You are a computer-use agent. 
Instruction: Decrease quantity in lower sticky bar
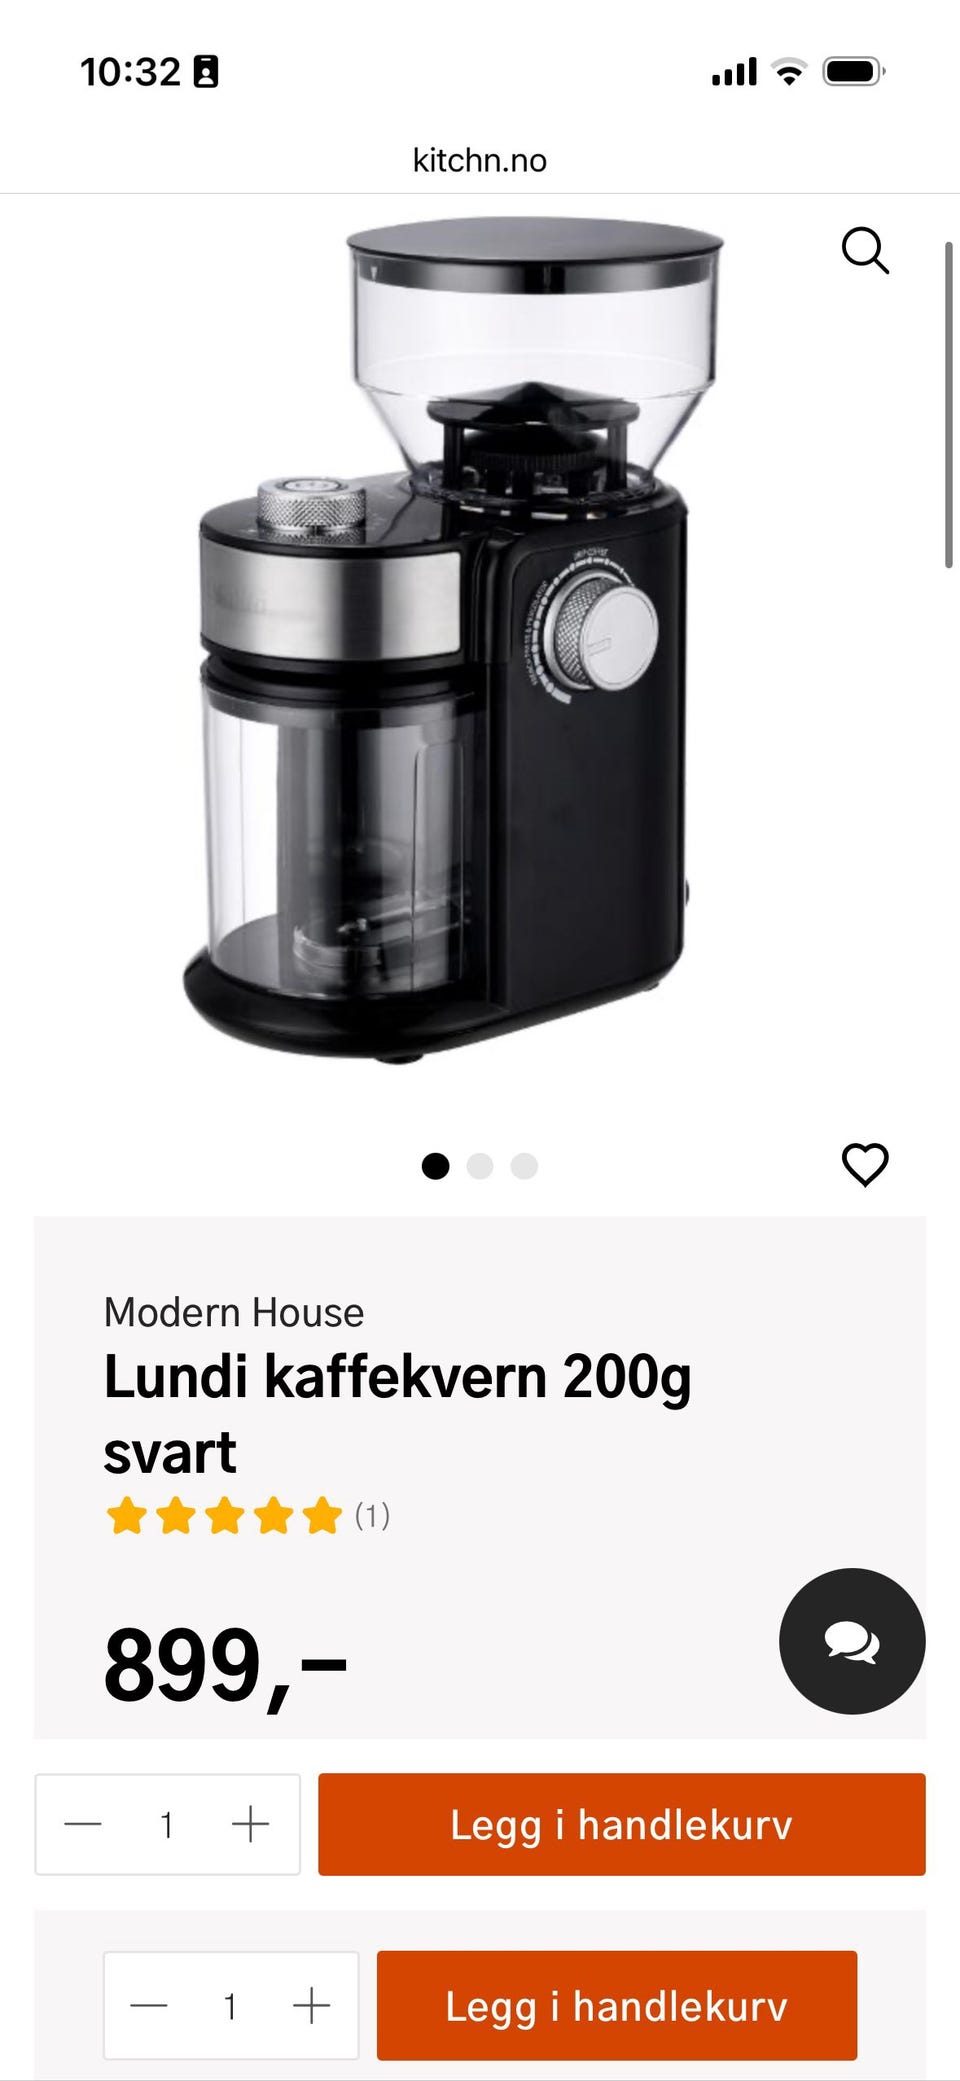[149, 2005]
